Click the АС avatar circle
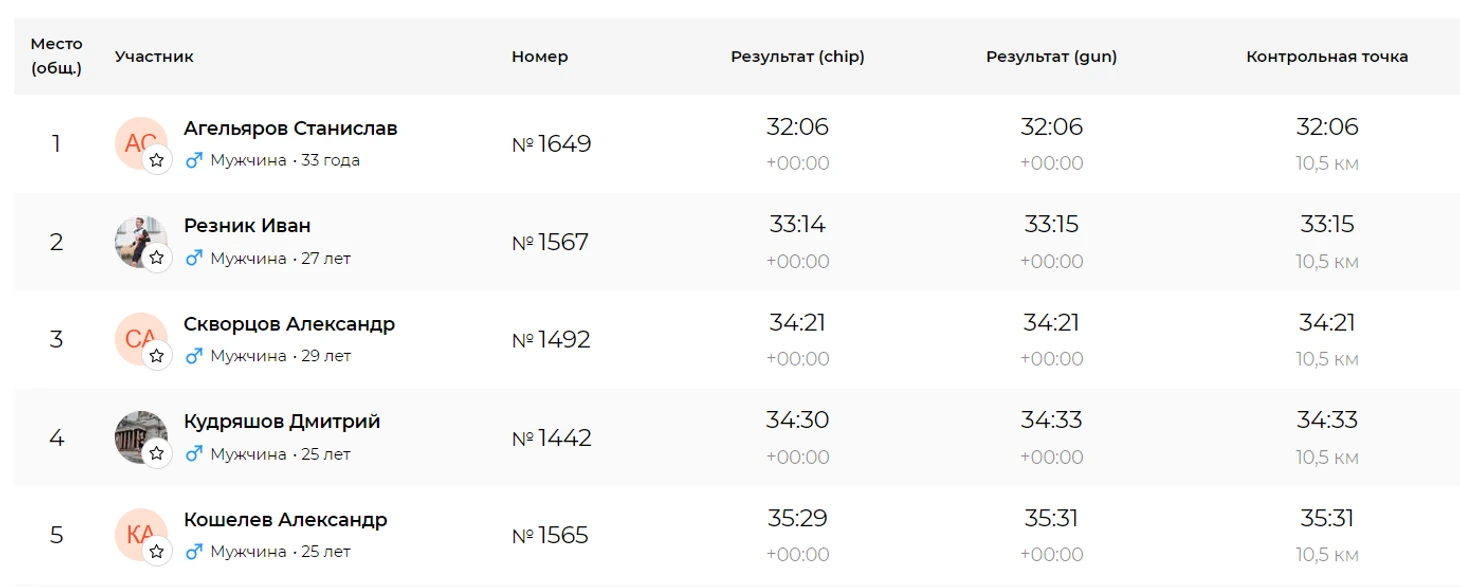This screenshot has height=587, width=1460. [x=136, y=140]
